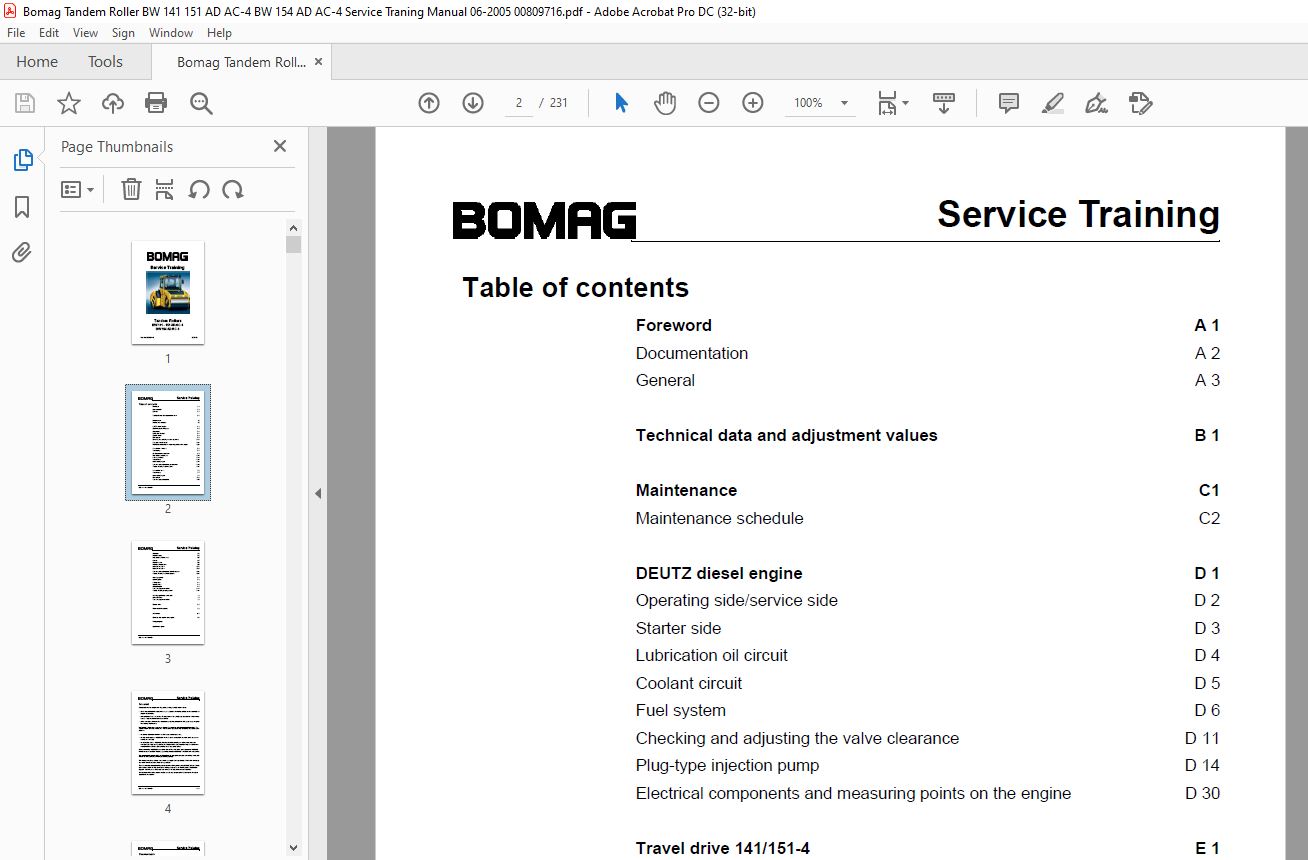Open Attachments paperclip panel
The height and width of the screenshot is (860, 1308).
click(x=22, y=253)
